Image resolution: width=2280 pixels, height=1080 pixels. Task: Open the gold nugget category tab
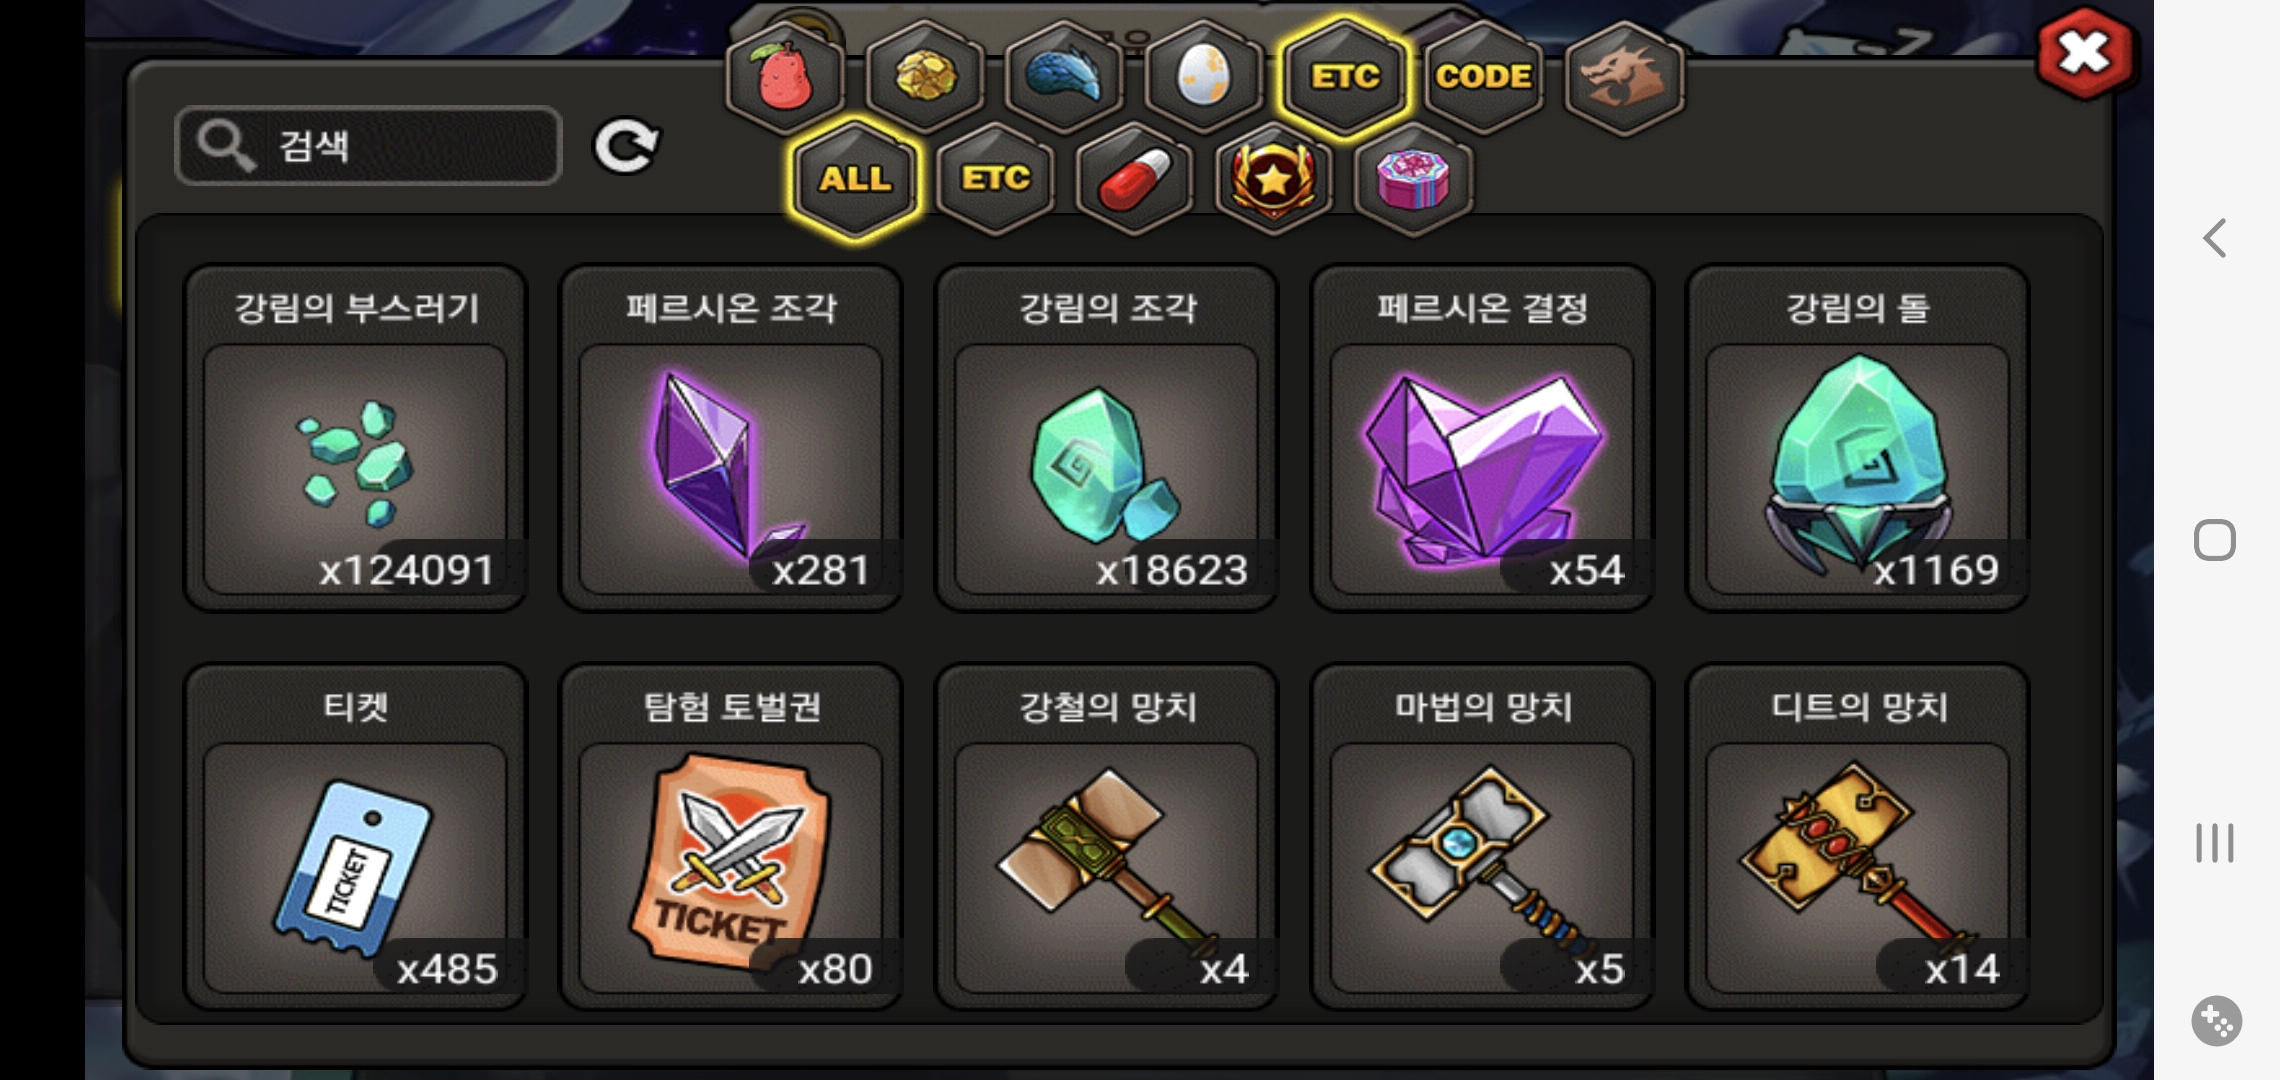[x=925, y=77]
